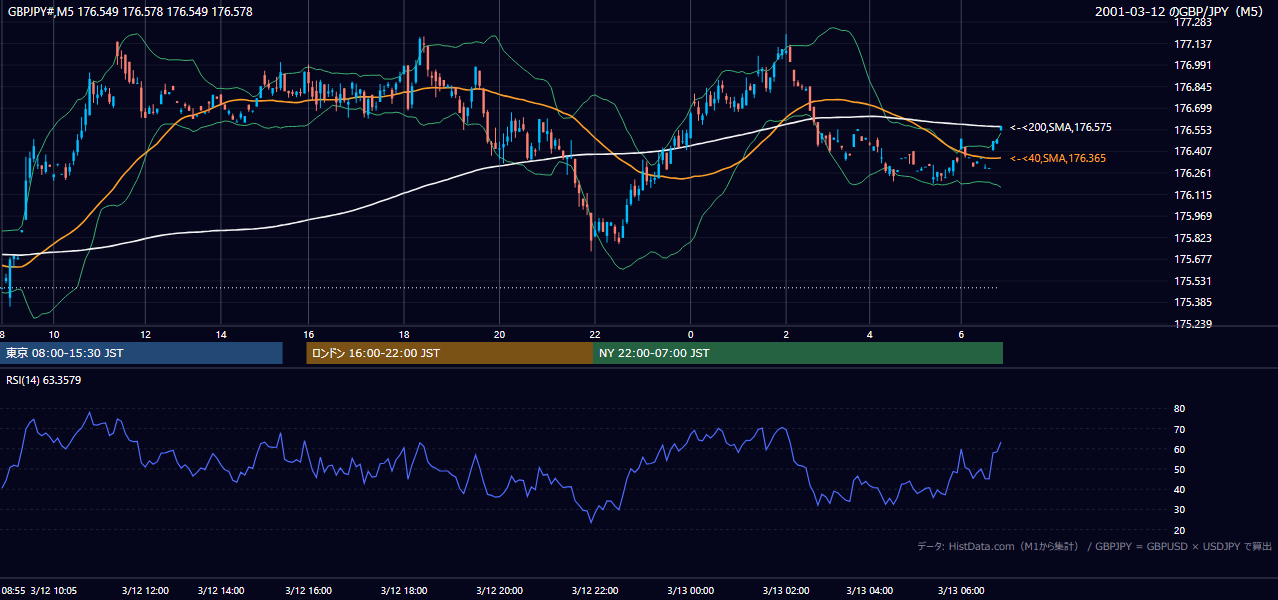
Task: Click price level 175.677 on axis
Action: pos(1193,259)
